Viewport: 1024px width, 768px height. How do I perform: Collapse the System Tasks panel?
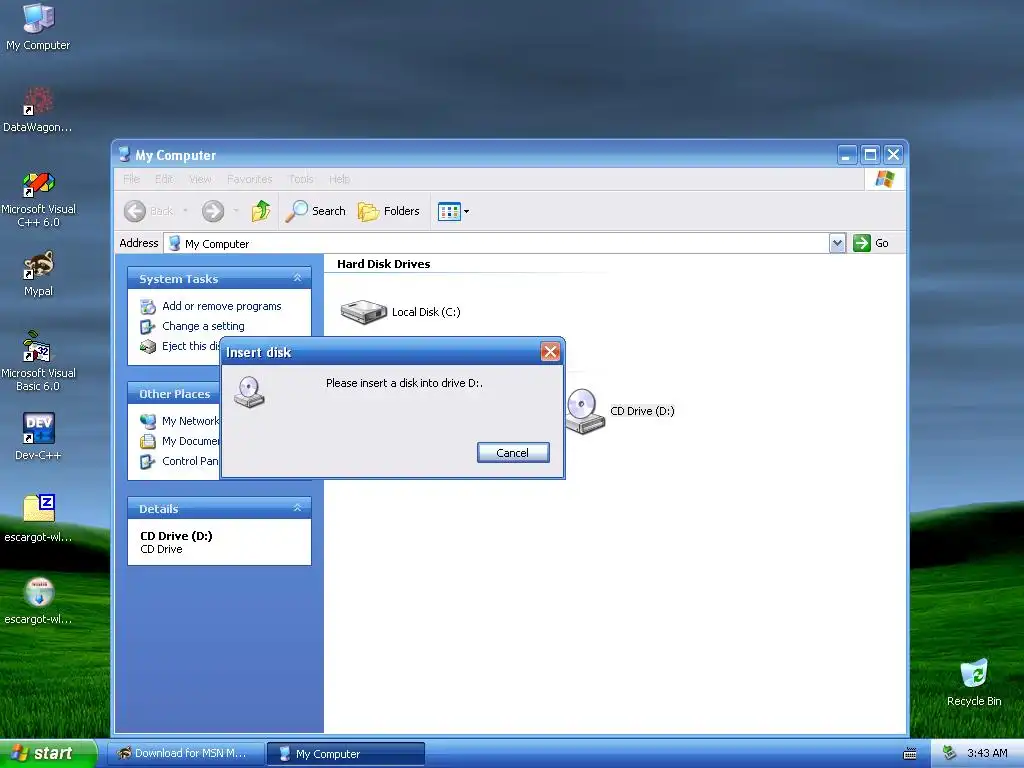(x=297, y=278)
